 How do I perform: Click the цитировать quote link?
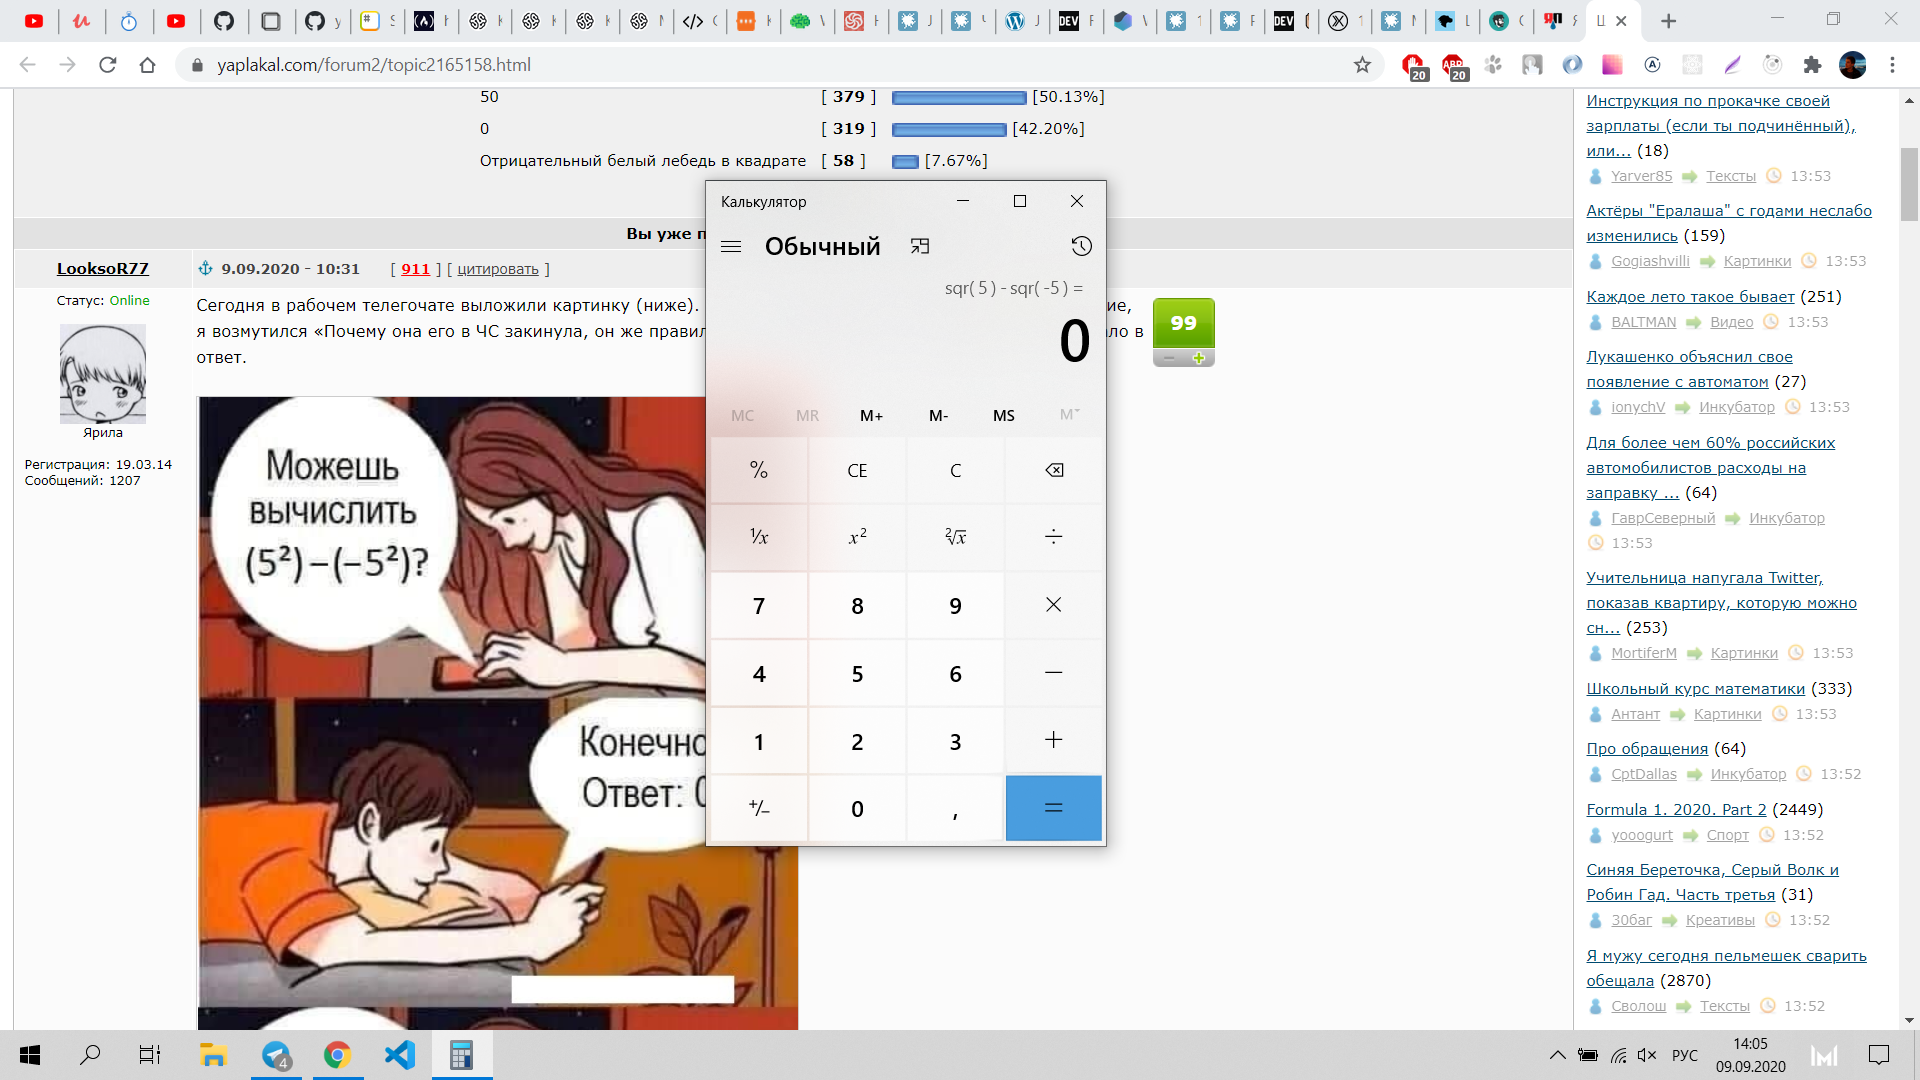coord(497,269)
